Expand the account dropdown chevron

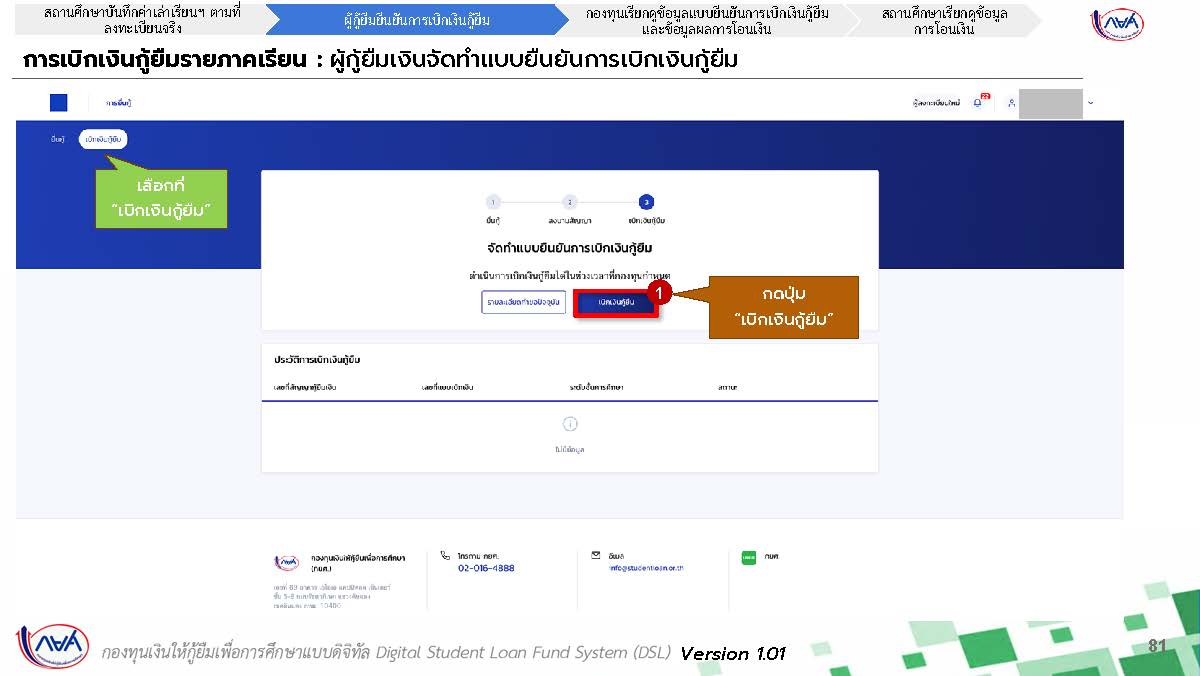coord(1090,103)
